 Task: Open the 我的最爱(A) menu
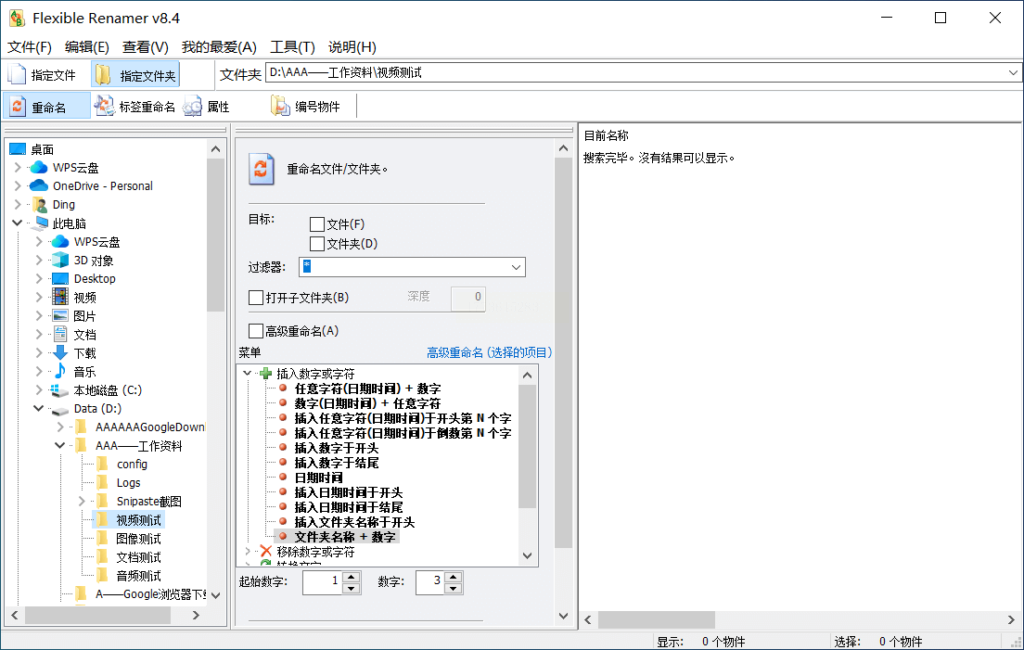[x=219, y=47]
